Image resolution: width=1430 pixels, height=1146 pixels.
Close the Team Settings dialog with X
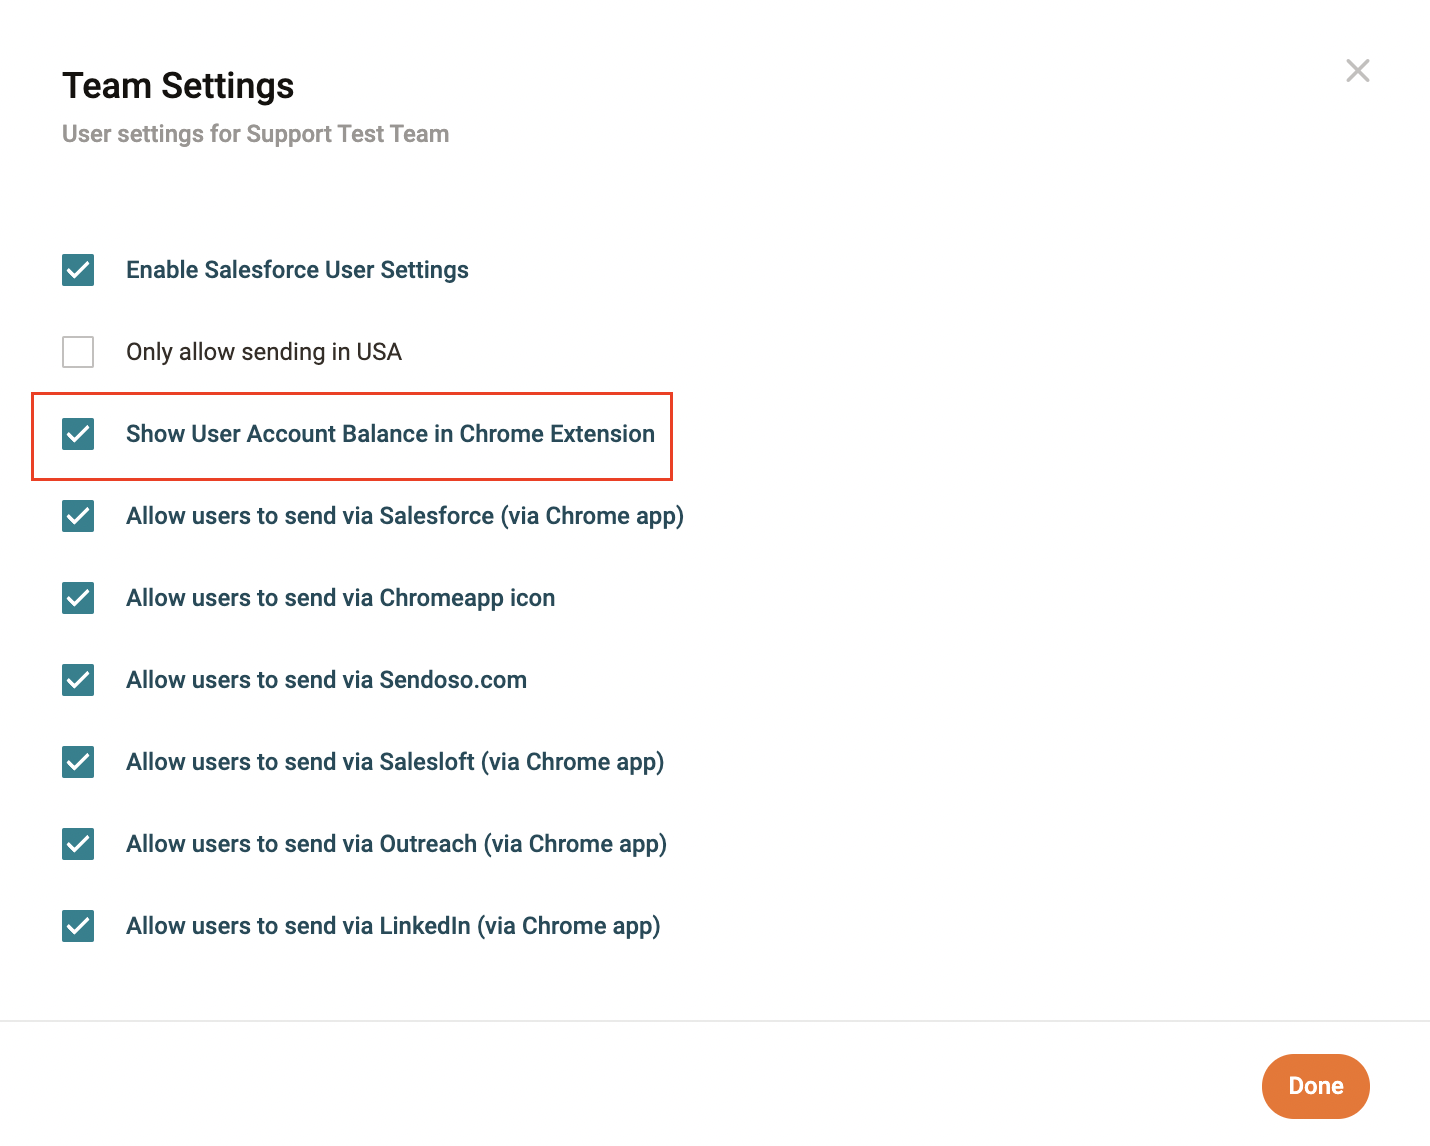click(x=1357, y=71)
